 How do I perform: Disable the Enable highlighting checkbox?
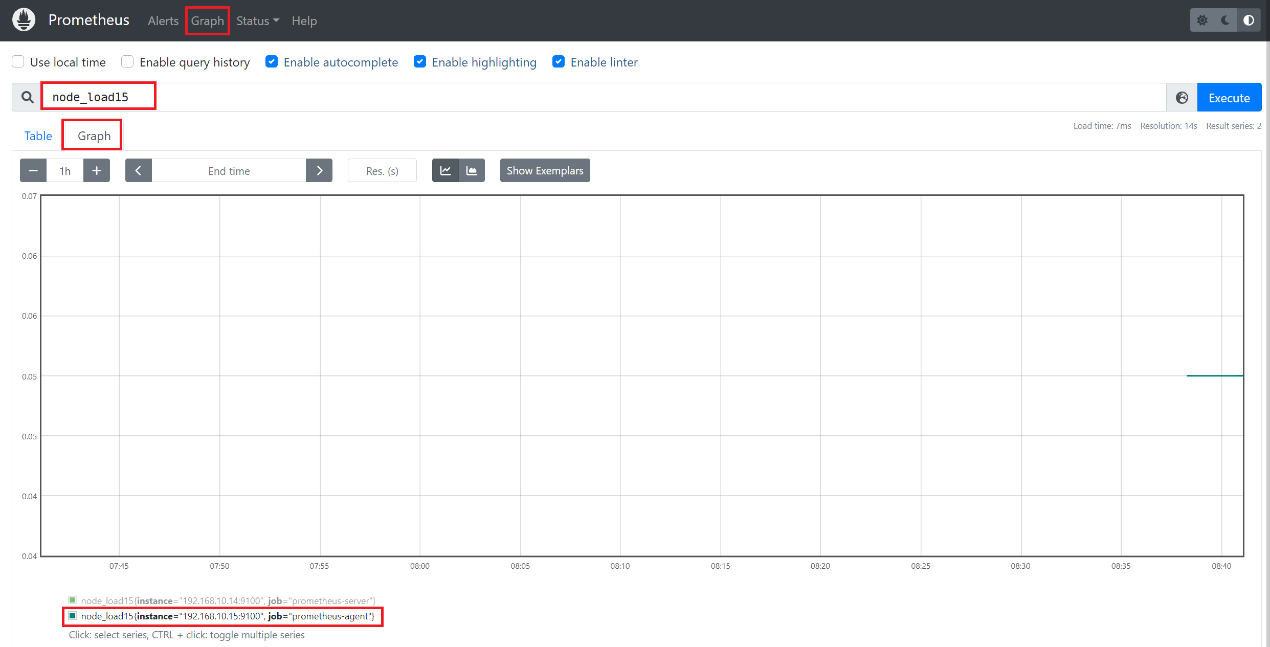420,62
